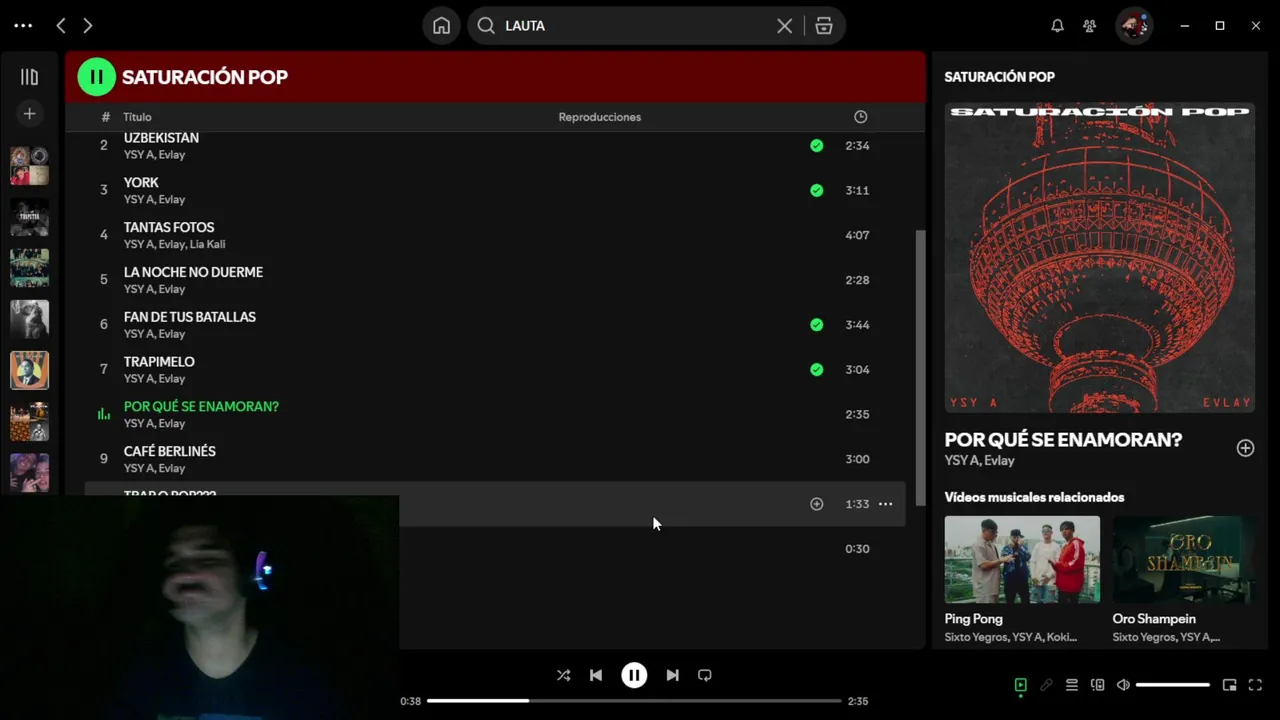Open lyrics with the microphone icon
The height and width of the screenshot is (720, 1280).
(1046, 685)
